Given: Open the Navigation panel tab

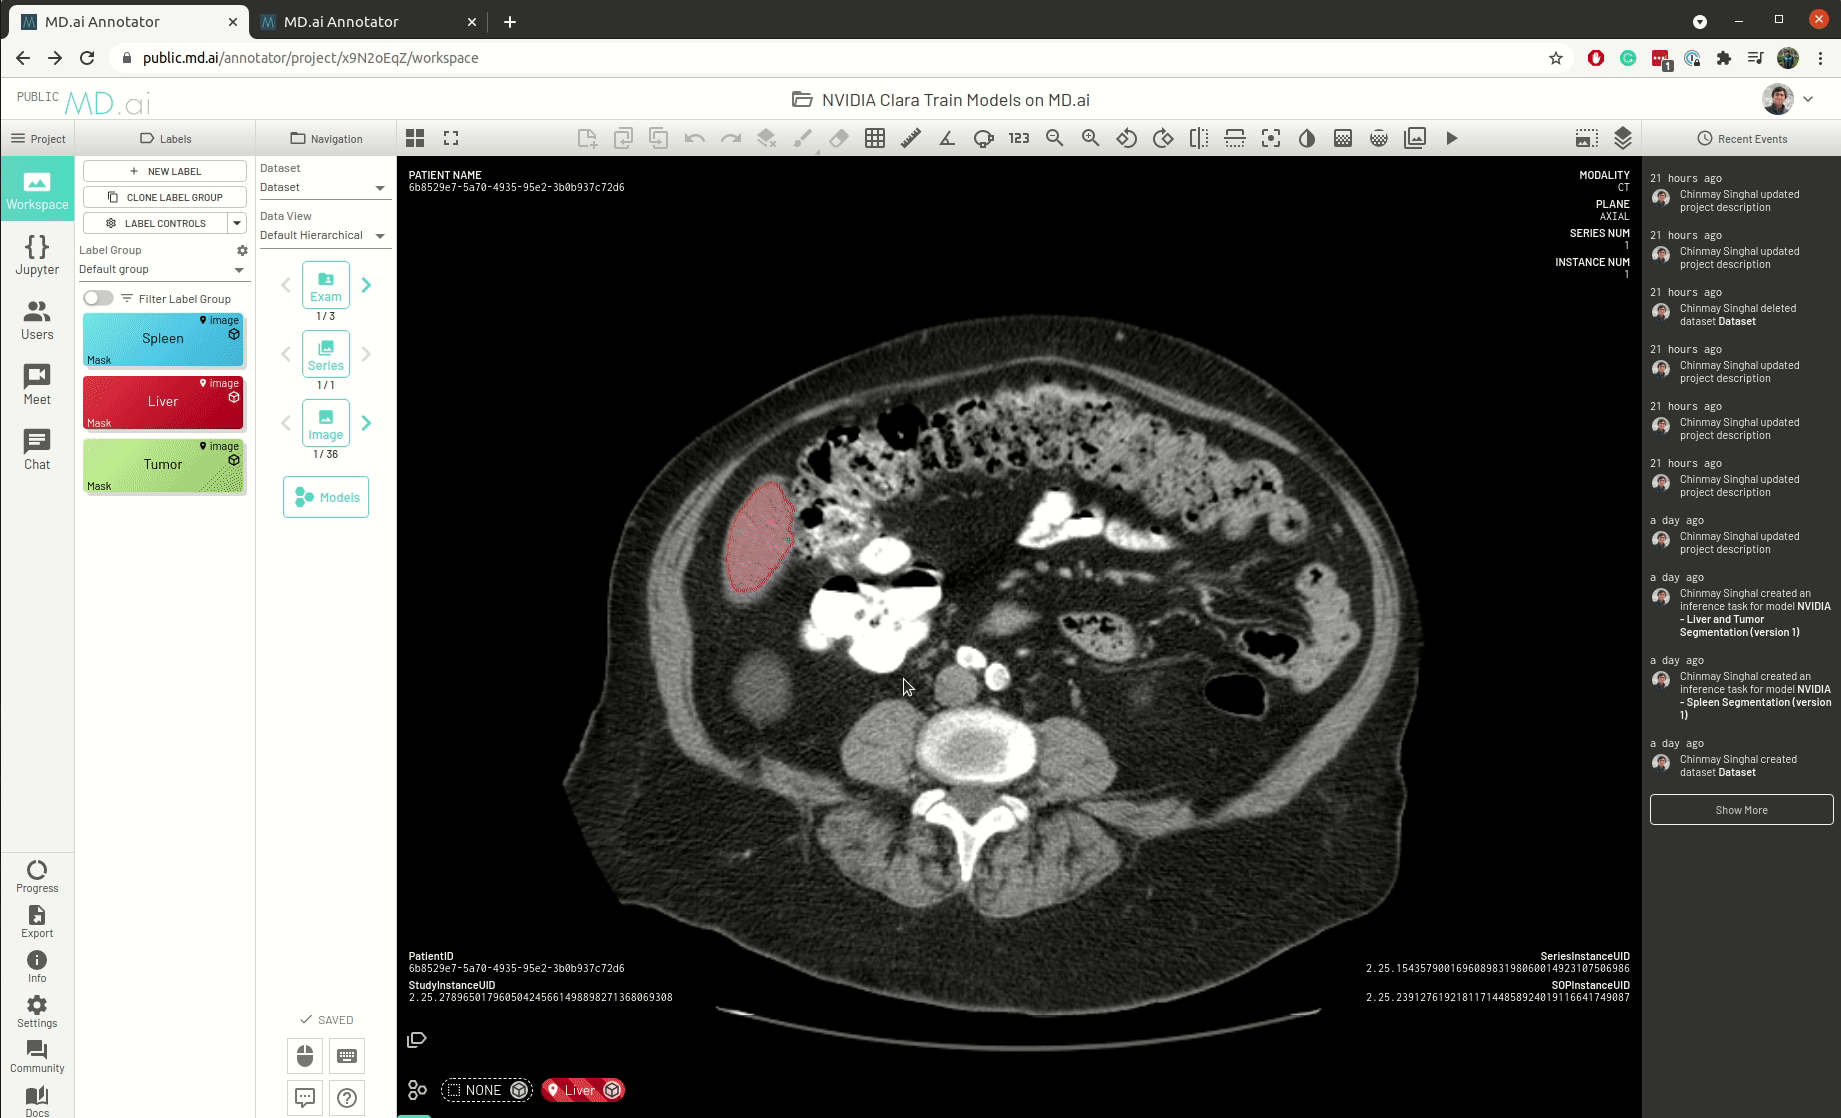Looking at the screenshot, I should (326, 139).
